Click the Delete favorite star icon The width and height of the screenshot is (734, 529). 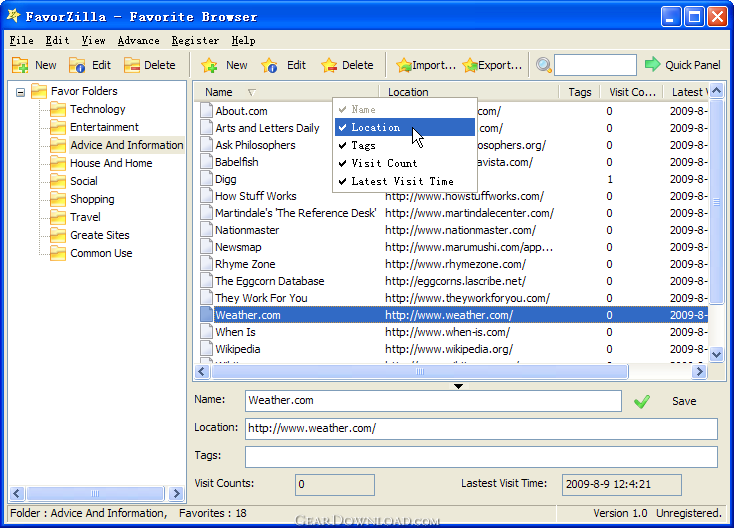coord(329,65)
